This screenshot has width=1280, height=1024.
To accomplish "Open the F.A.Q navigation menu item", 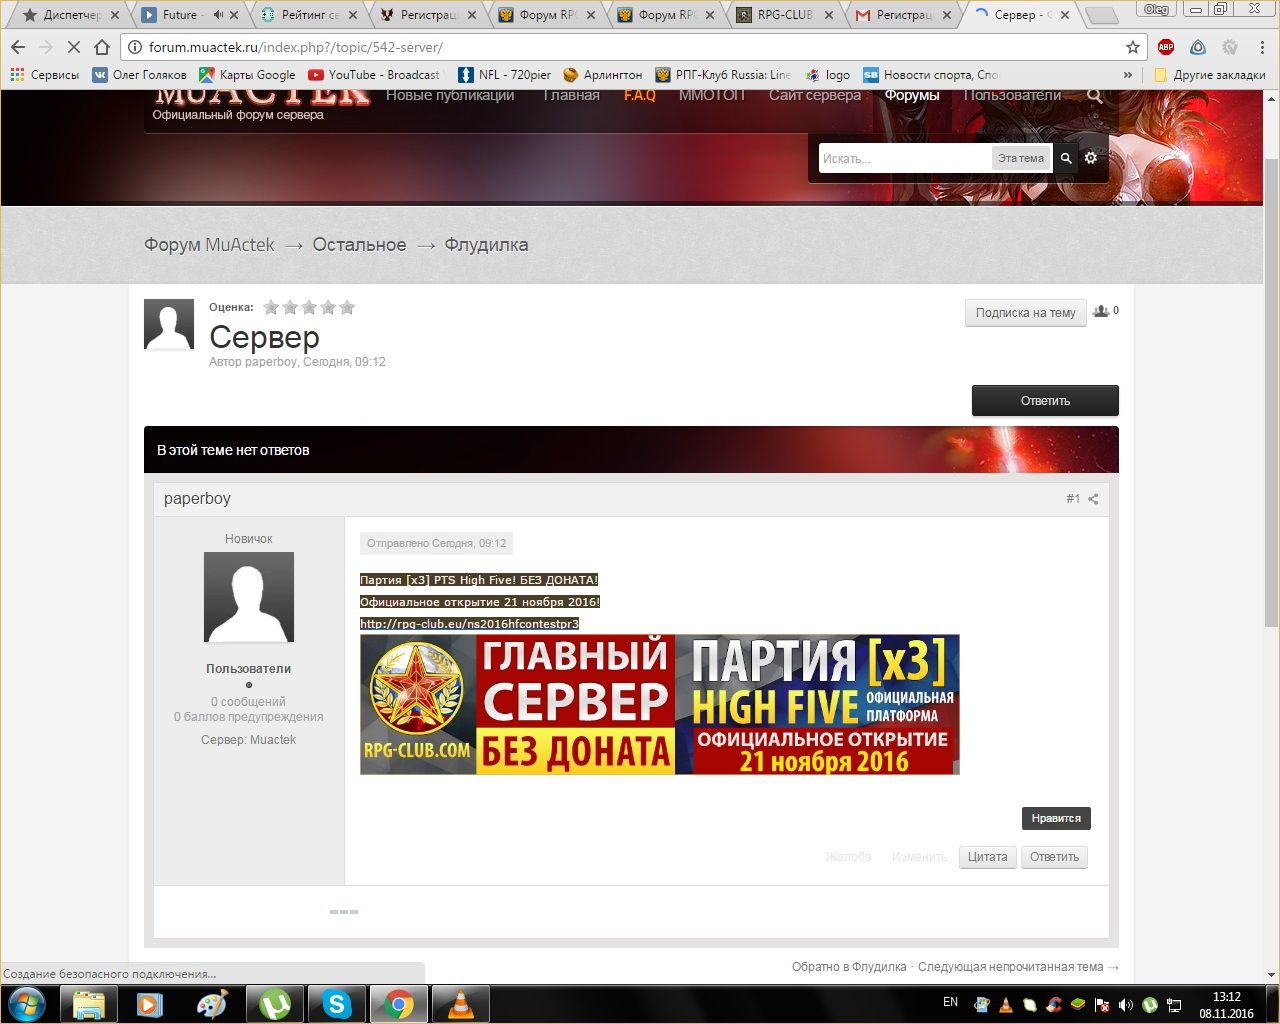I will [639, 96].
